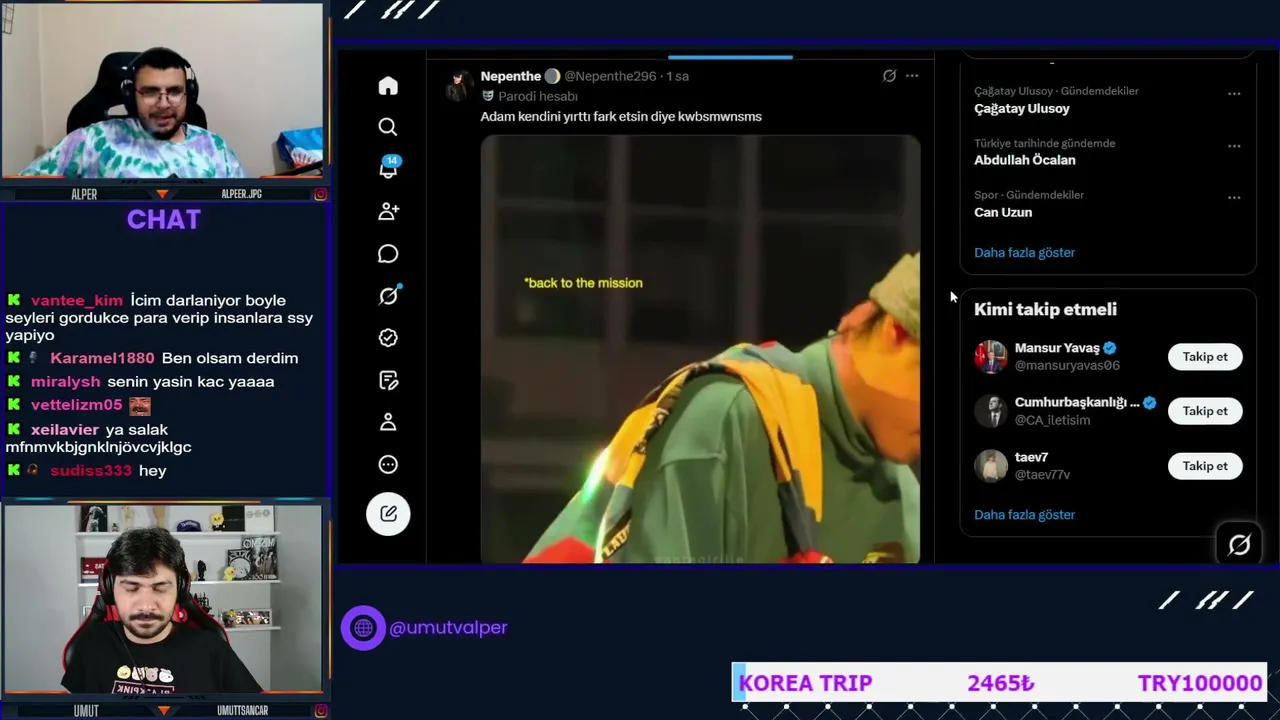Screen dimensions: 1280x720
Task: Open options for Çağatay Ulusoy trend
Action: click(x=1234, y=94)
